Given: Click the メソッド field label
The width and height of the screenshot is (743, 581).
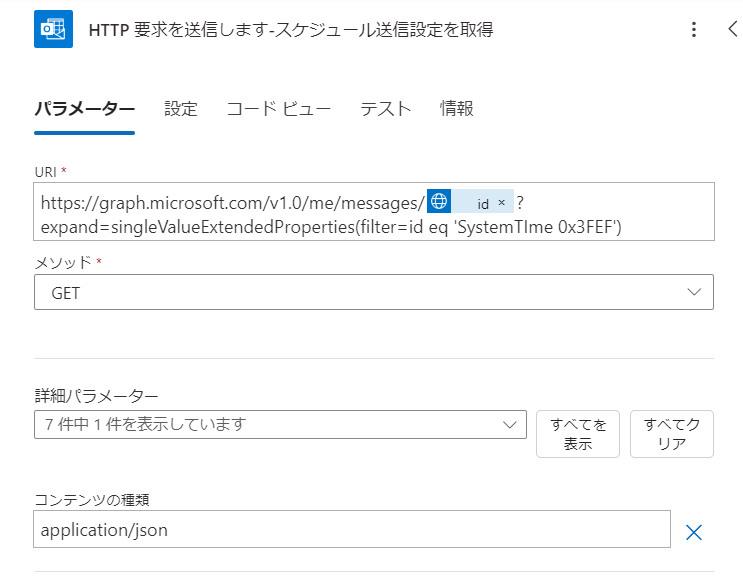Looking at the screenshot, I should [63, 263].
